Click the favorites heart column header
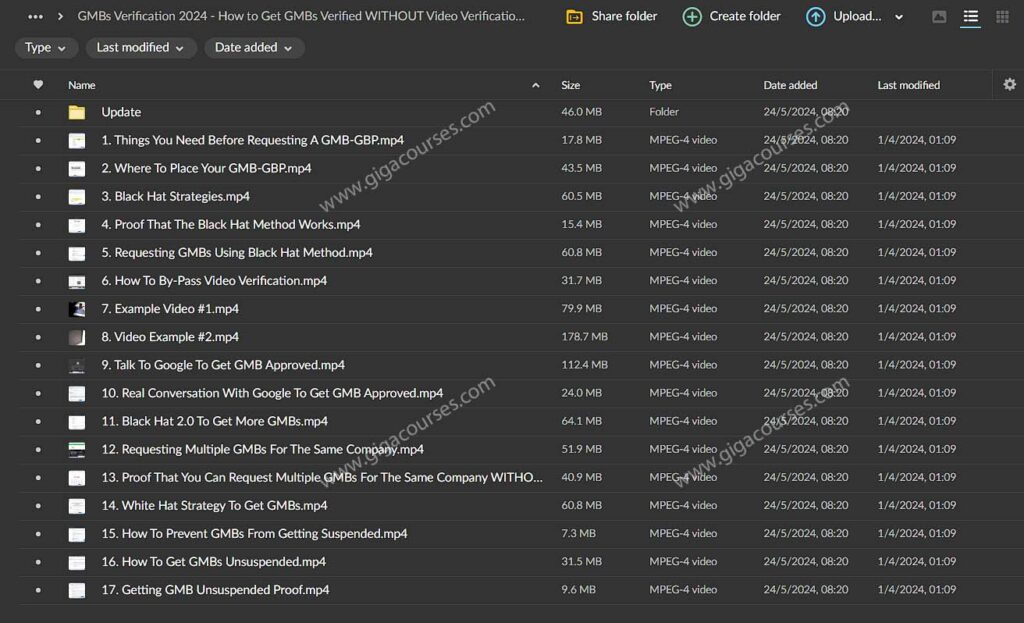Screen dimensions: 1024x623 (38, 85)
